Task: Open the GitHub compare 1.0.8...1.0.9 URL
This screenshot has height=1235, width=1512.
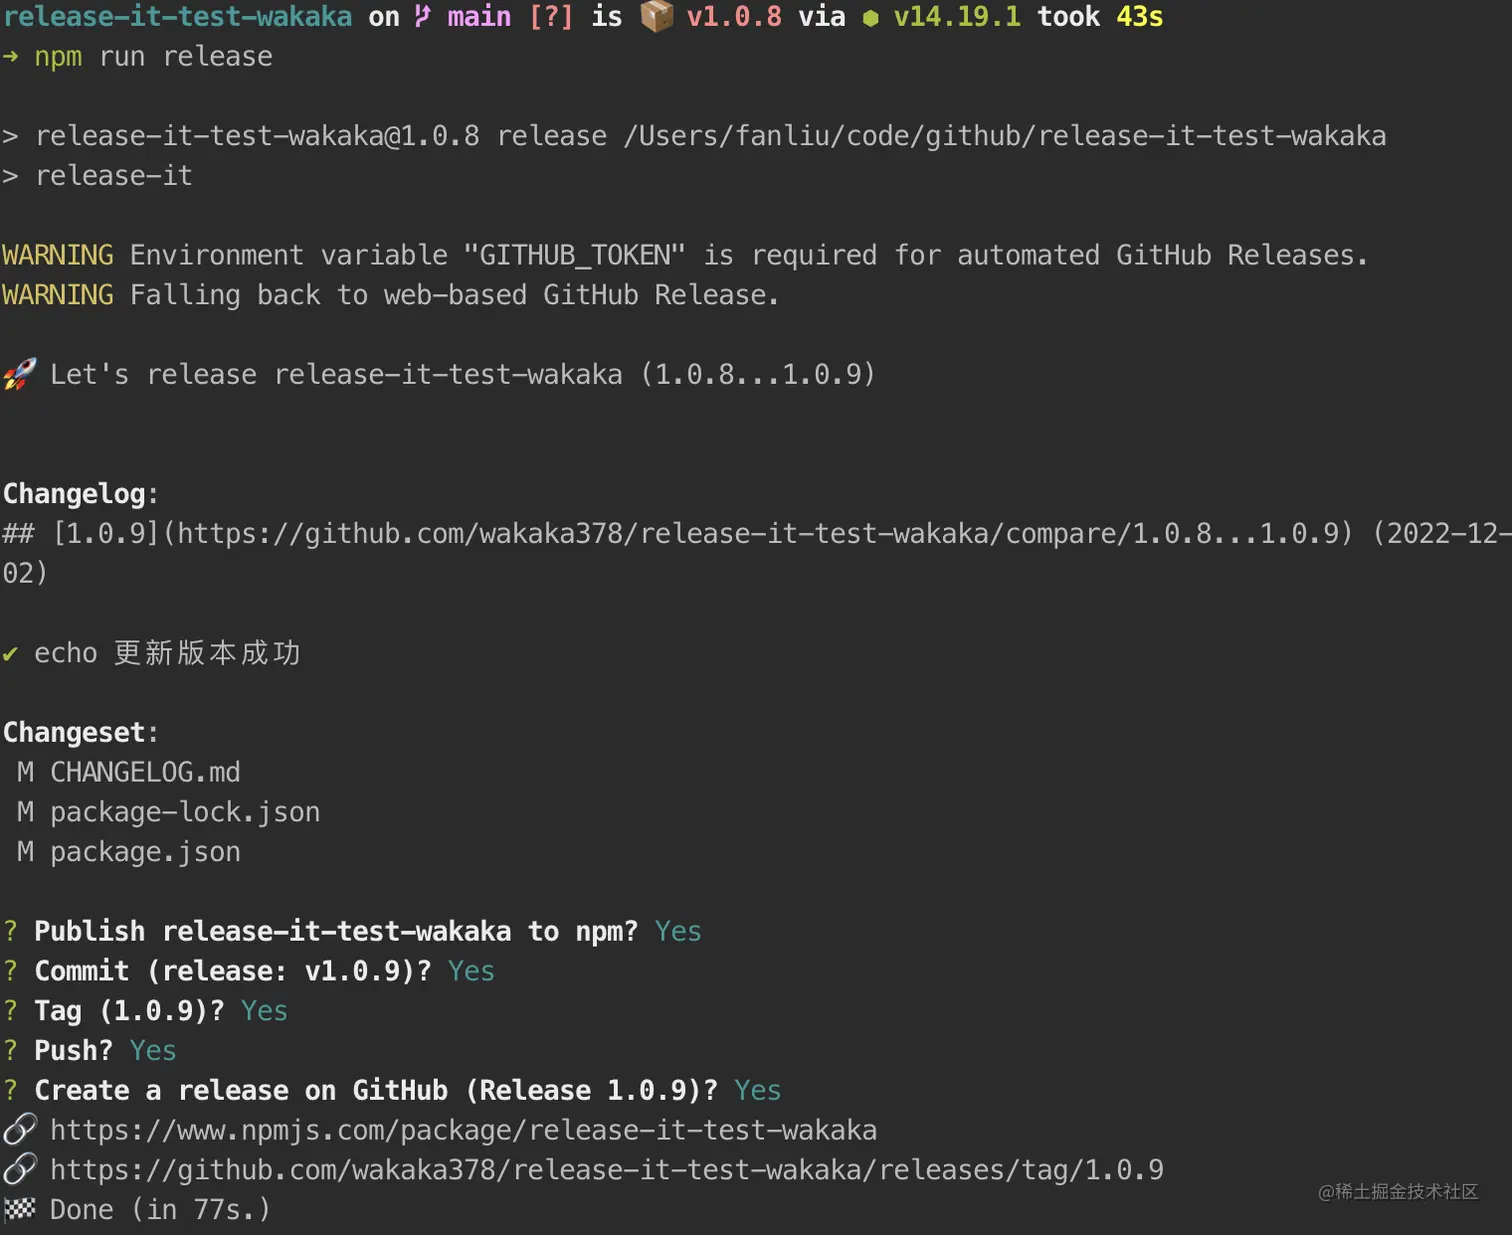Action: [757, 533]
